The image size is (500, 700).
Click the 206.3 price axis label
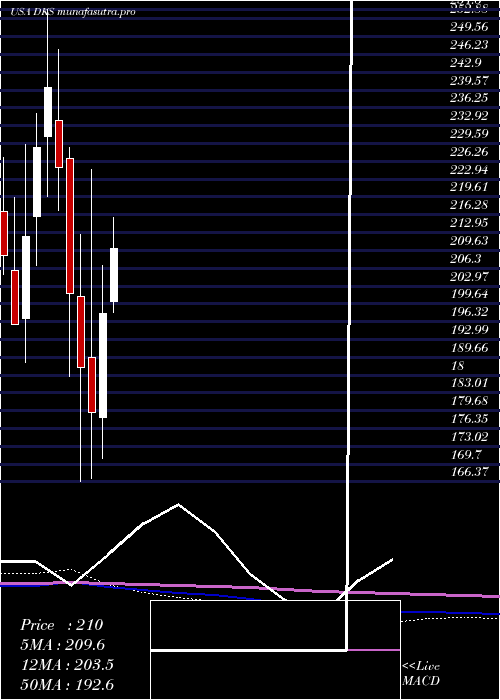[466, 259]
